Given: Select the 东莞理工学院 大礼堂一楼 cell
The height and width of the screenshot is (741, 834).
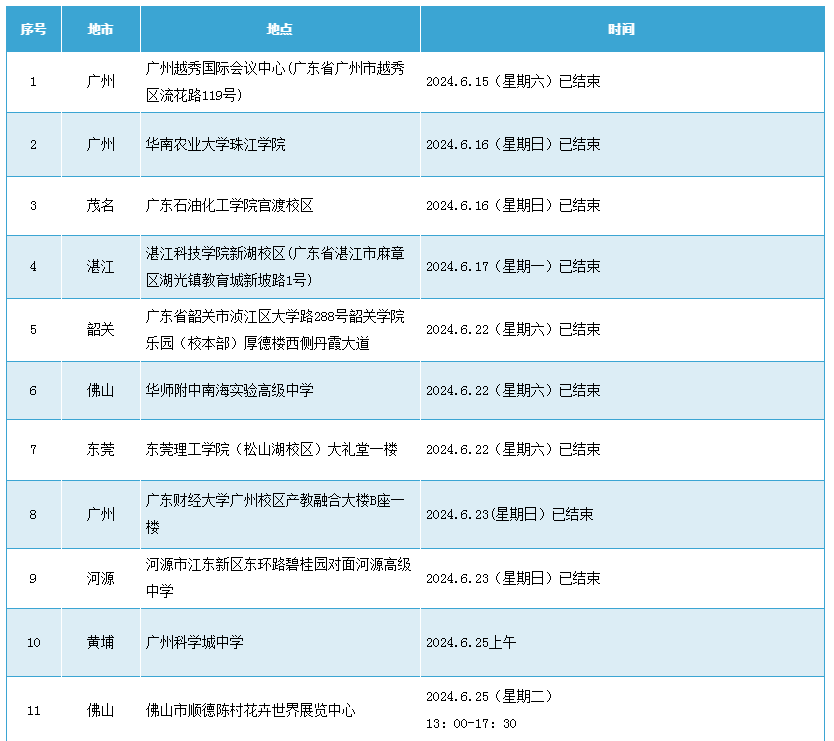Looking at the screenshot, I should pyautogui.click(x=271, y=450).
